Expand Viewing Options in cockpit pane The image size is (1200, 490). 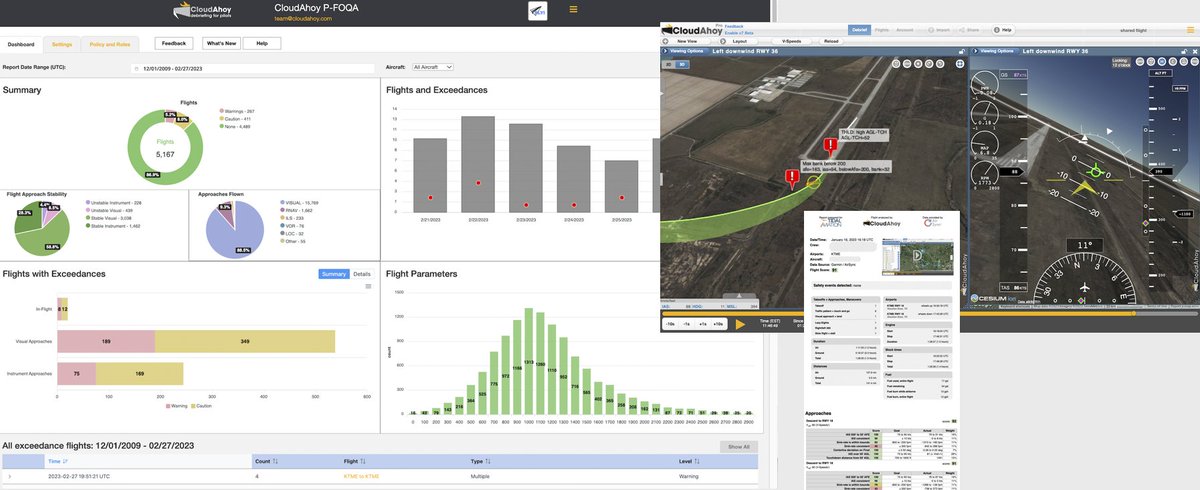(994, 51)
